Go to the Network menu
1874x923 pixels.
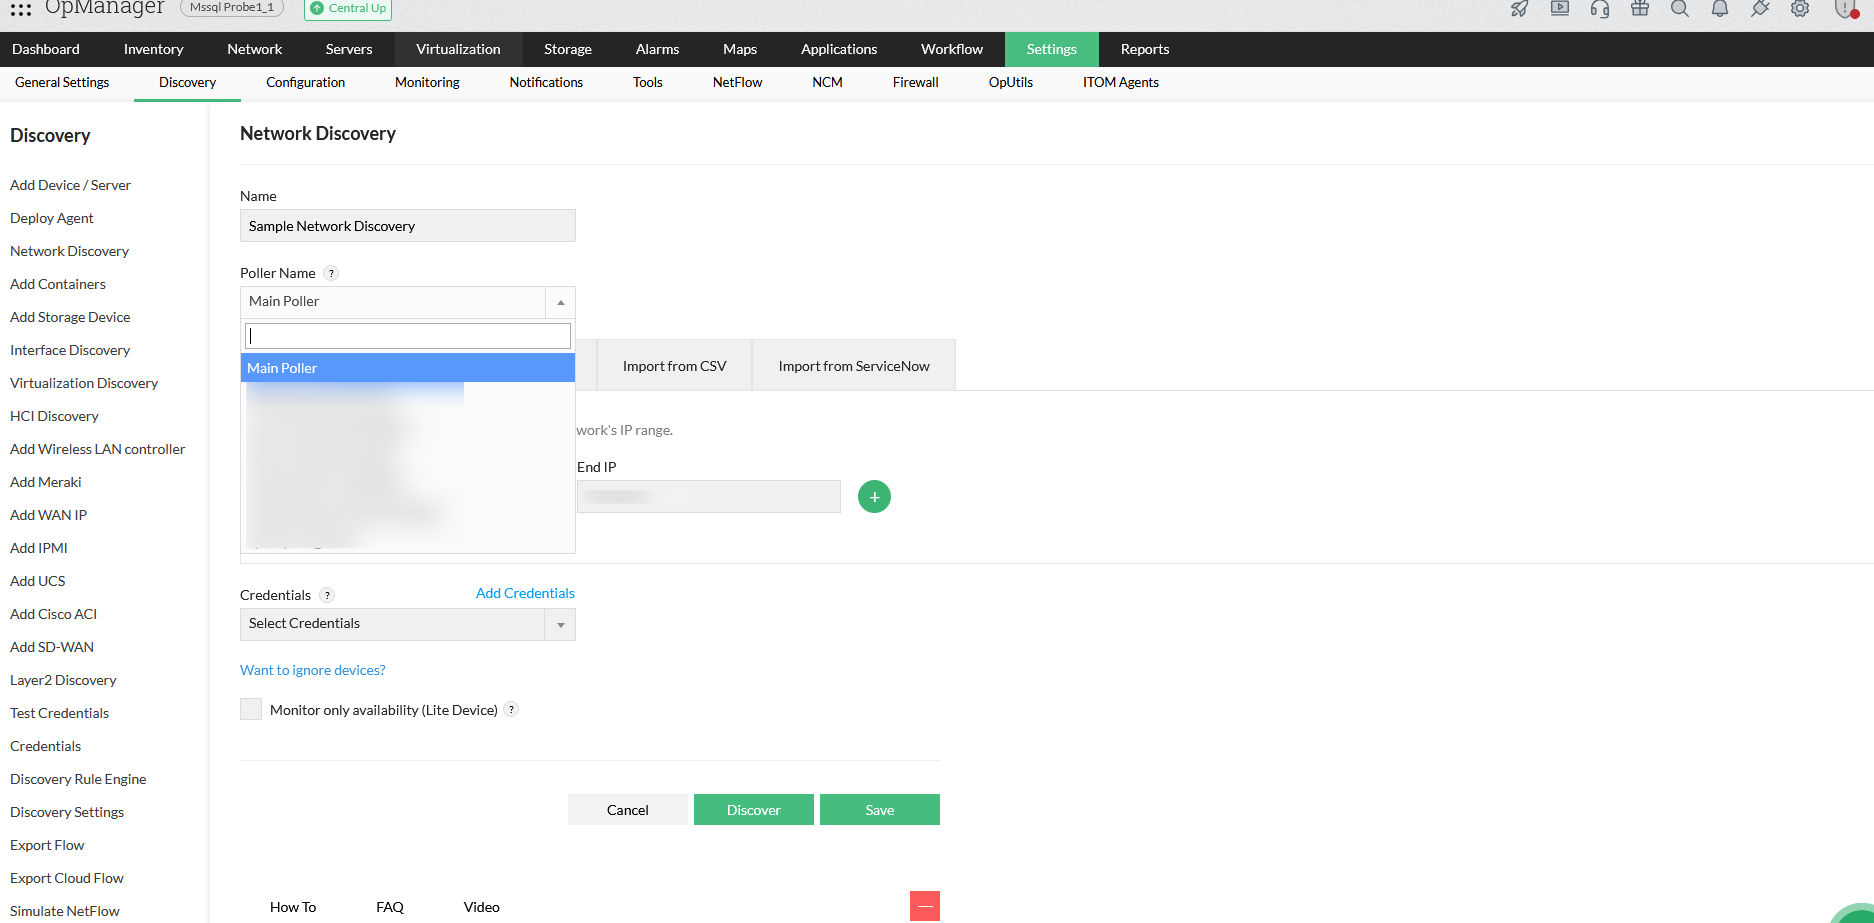(x=255, y=49)
